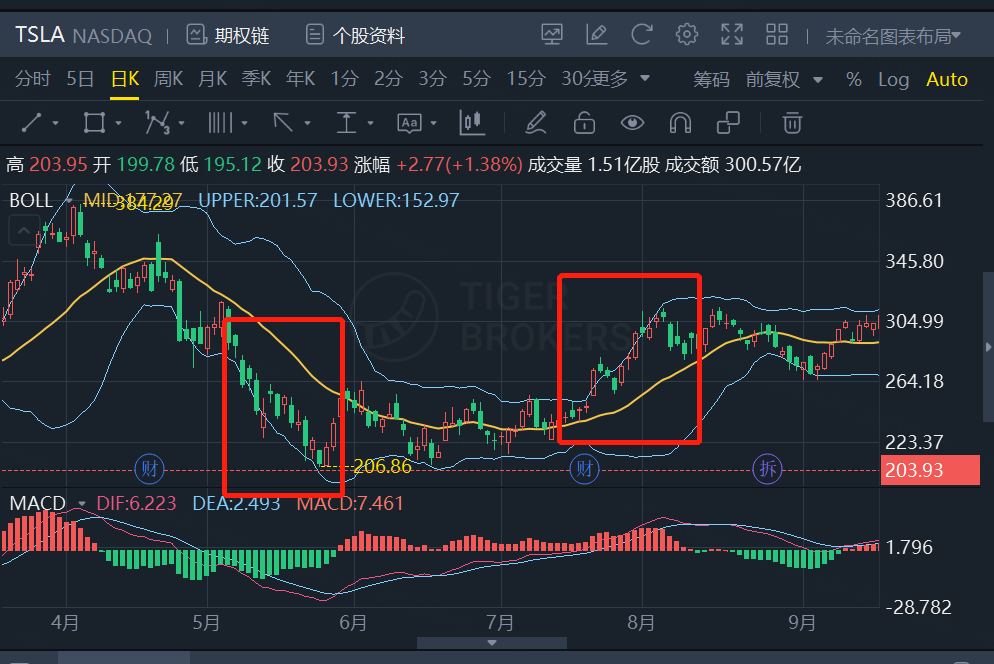Open the MACD indicator dropdown

[x=81, y=504]
